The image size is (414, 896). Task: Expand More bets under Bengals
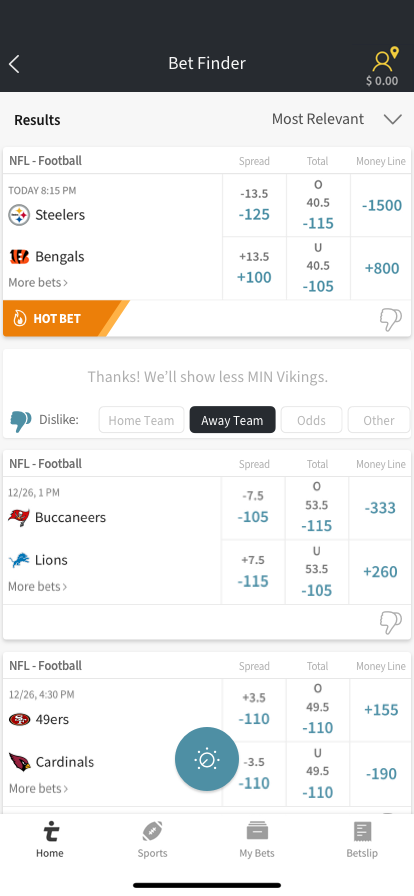pyautogui.click(x=38, y=282)
